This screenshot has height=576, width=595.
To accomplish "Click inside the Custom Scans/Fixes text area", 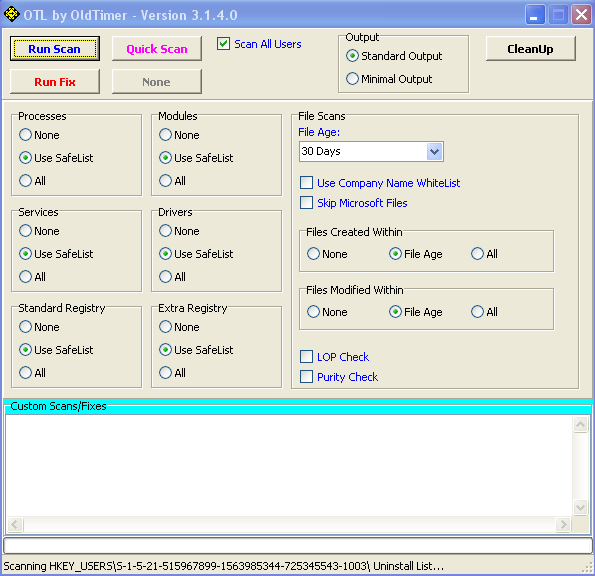I will click(x=289, y=466).
